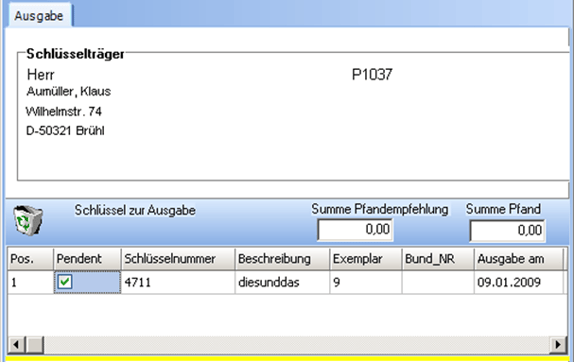Image resolution: width=574 pixels, height=362 pixels.
Task: Sort by the Exemplar column header
Action: [x=366, y=259]
